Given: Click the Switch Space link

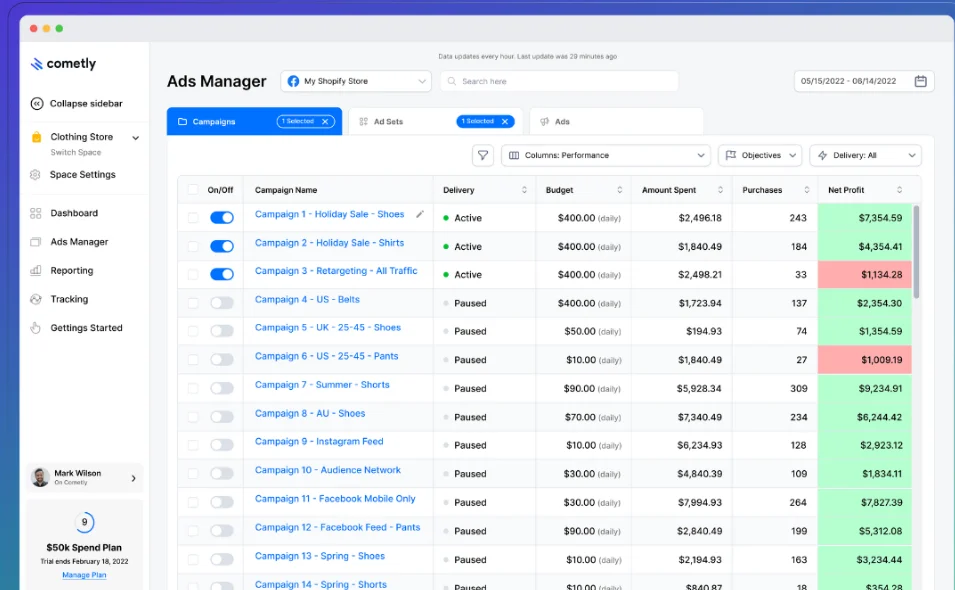Looking at the screenshot, I should point(76,152).
